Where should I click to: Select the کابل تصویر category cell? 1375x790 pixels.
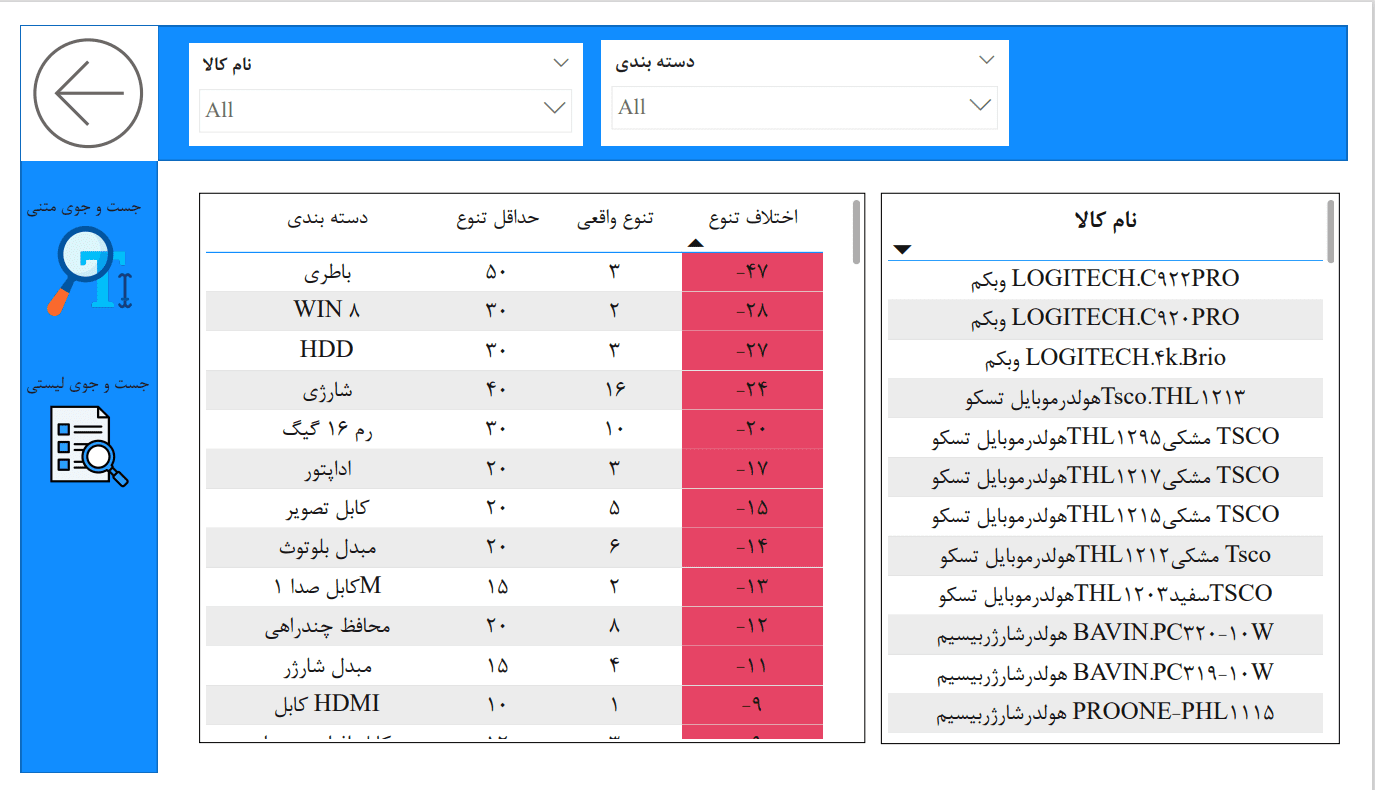point(327,508)
